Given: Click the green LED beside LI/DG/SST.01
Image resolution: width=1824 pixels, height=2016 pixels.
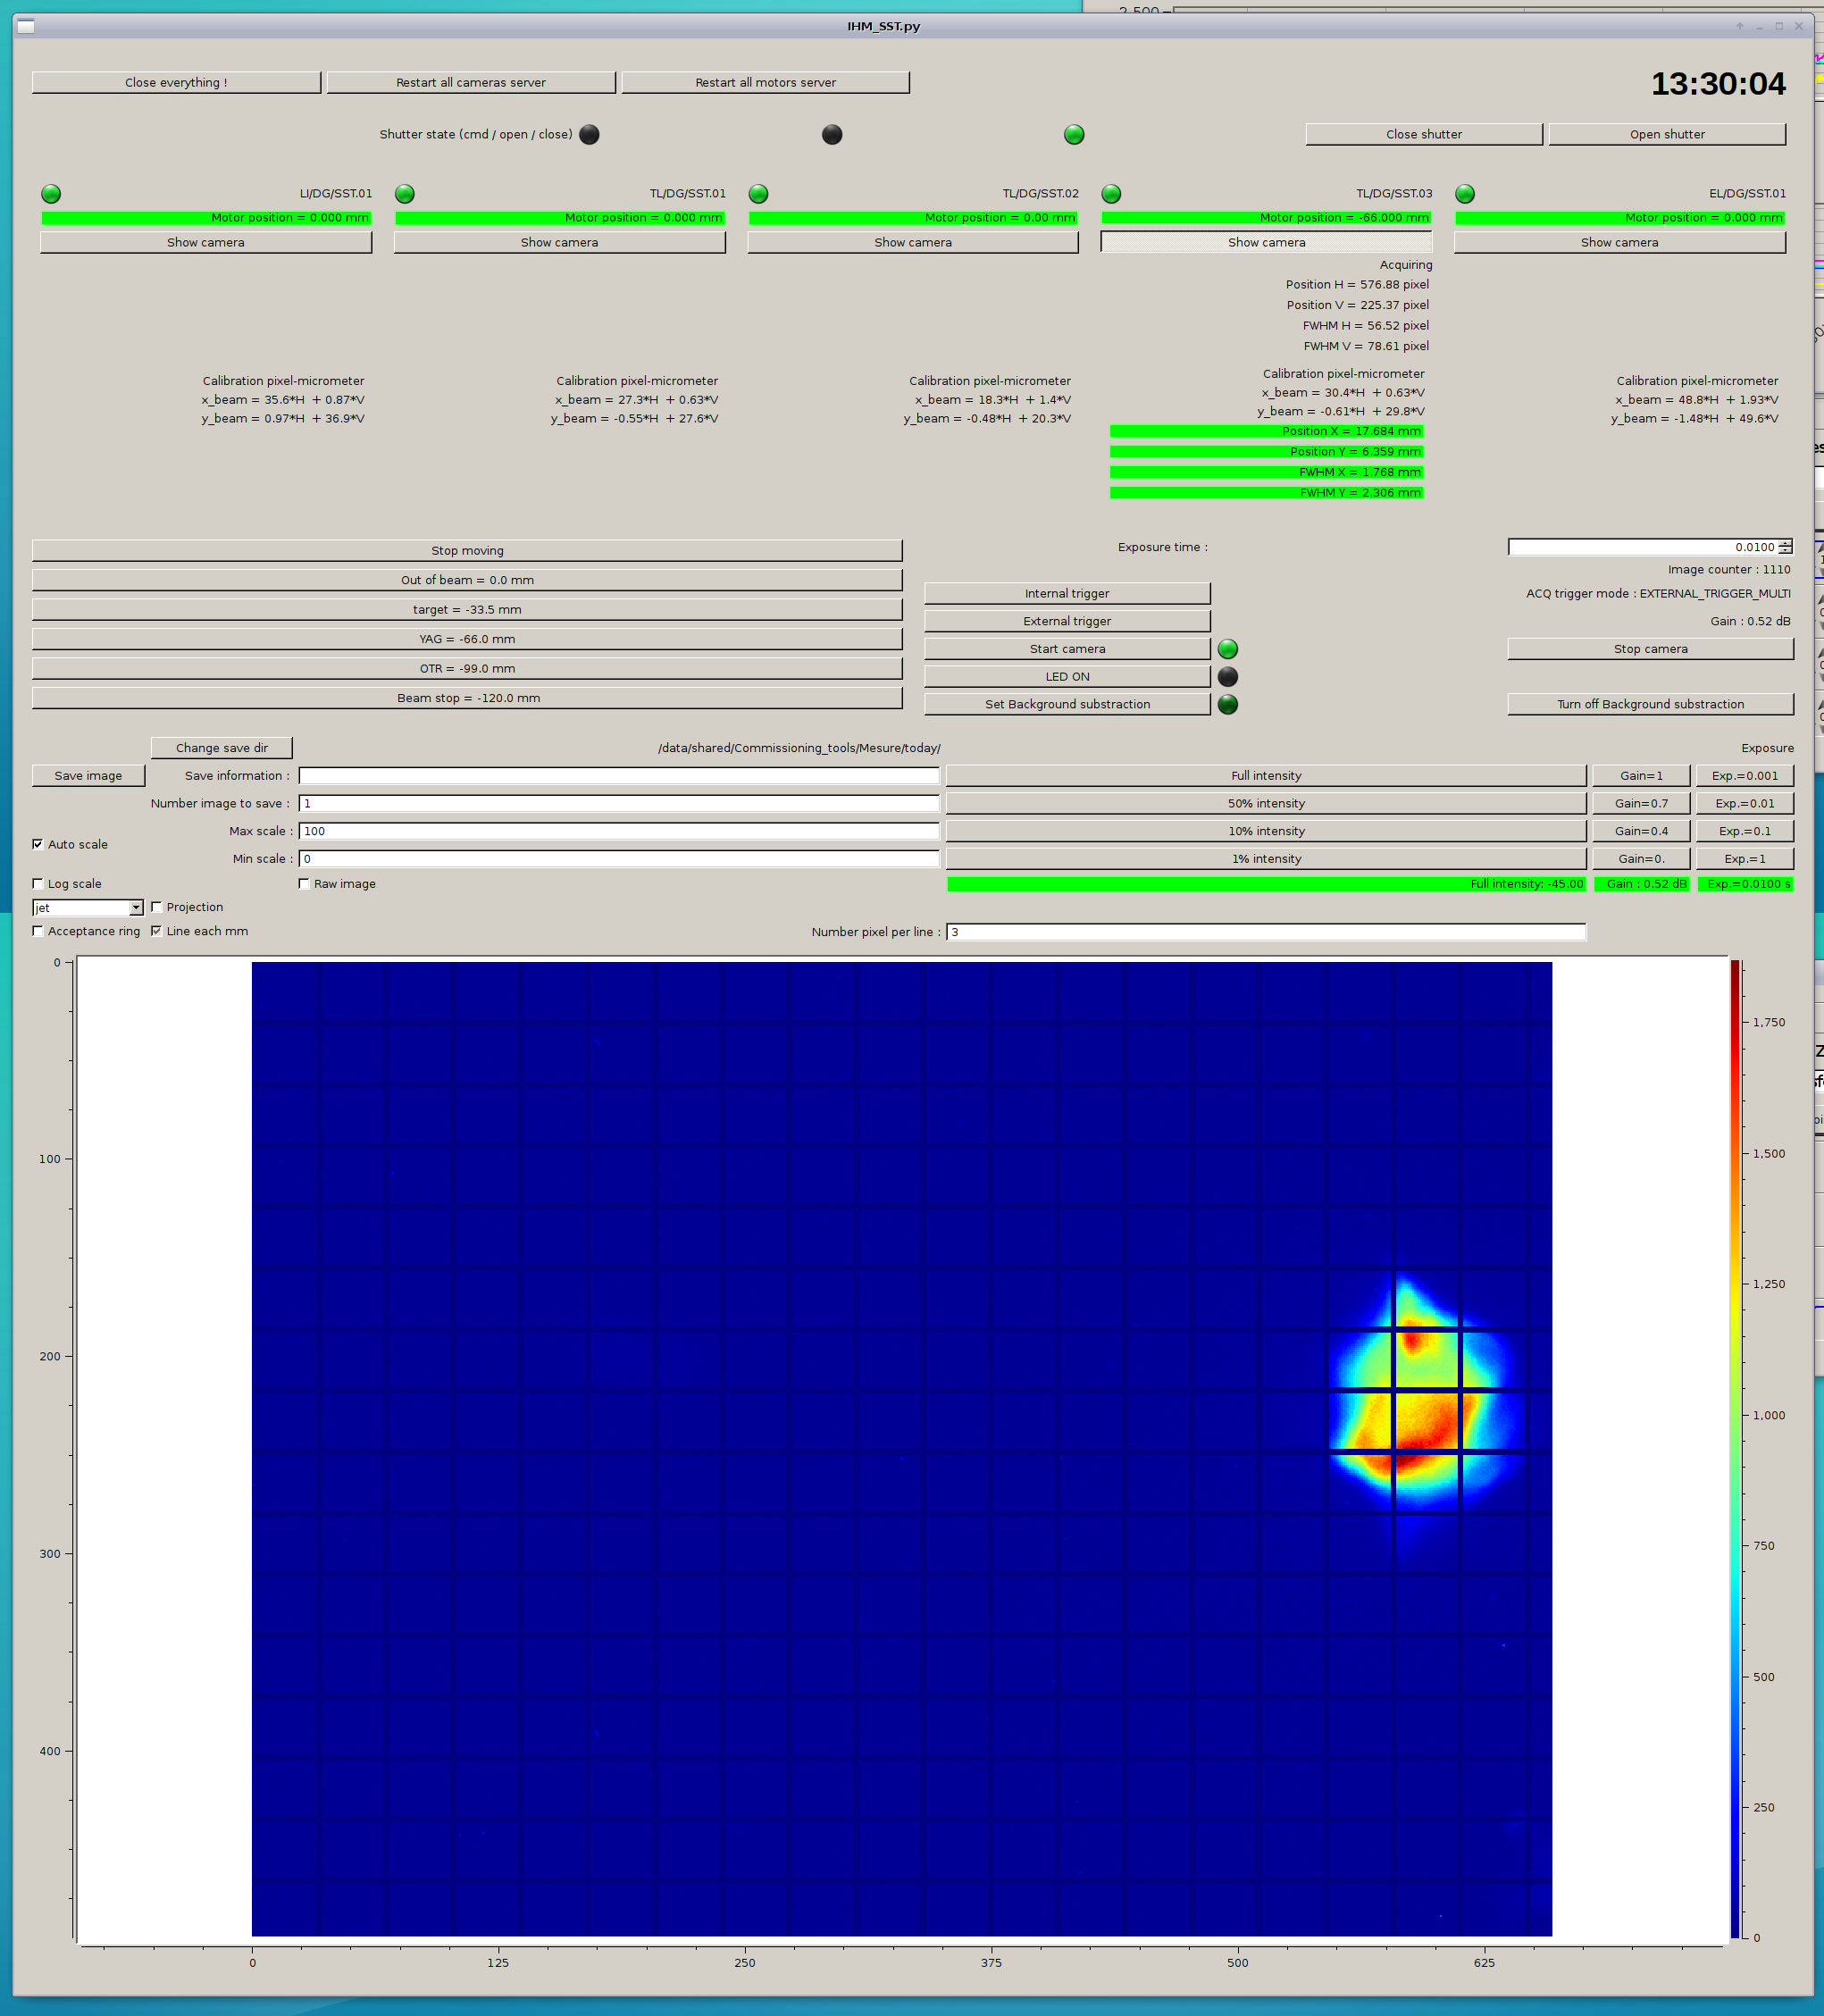Looking at the screenshot, I should pyautogui.click(x=51, y=194).
